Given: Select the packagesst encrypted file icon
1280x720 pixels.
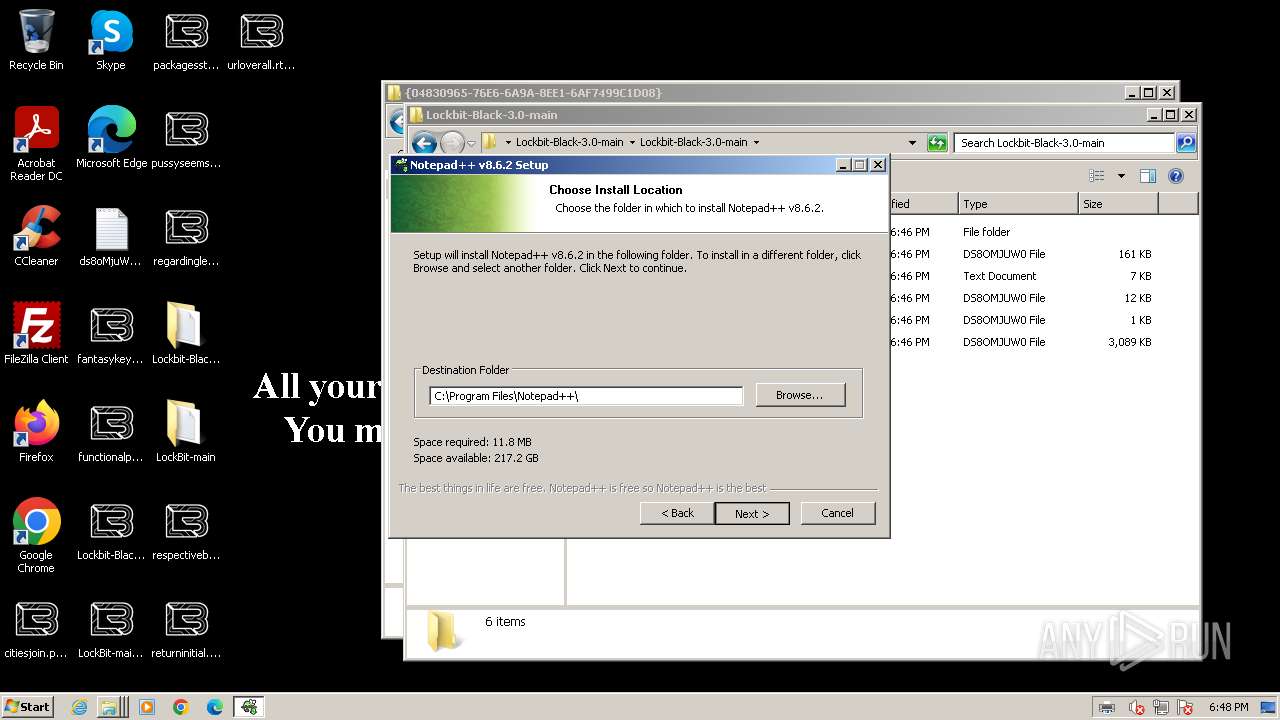Looking at the screenshot, I should [186, 41].
